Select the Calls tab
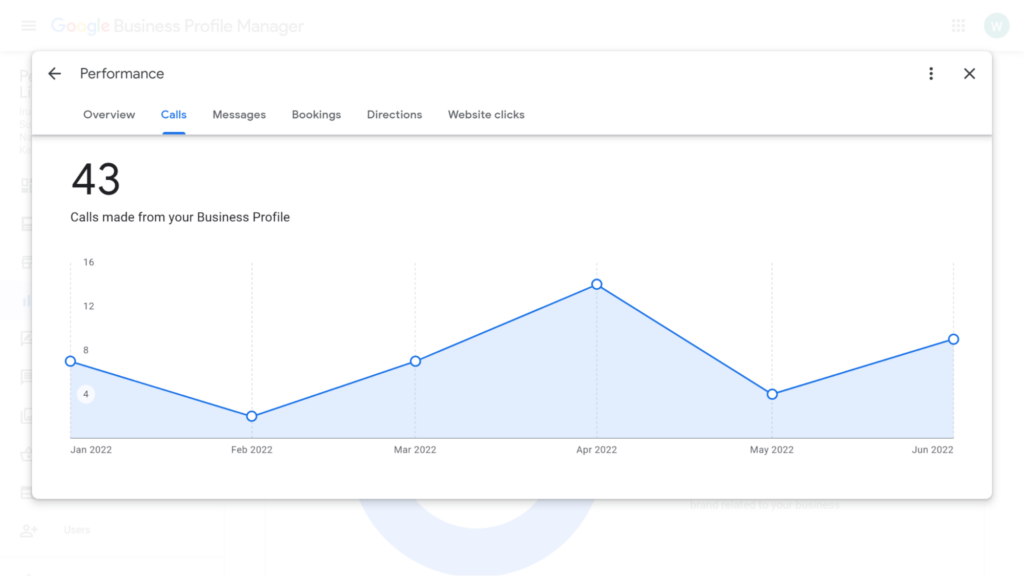Viewport: 1024px width, 576px height. pyautogui.click(x=174, y=114)
